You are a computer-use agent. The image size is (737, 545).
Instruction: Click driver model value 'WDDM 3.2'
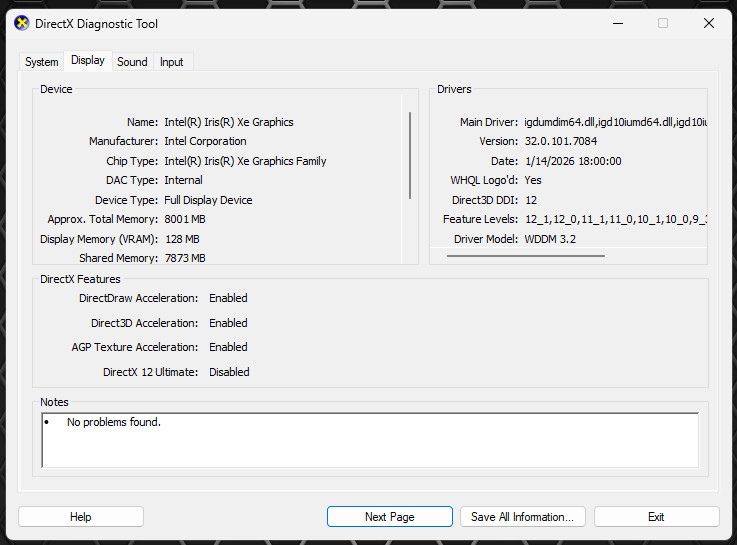[550, 239]
